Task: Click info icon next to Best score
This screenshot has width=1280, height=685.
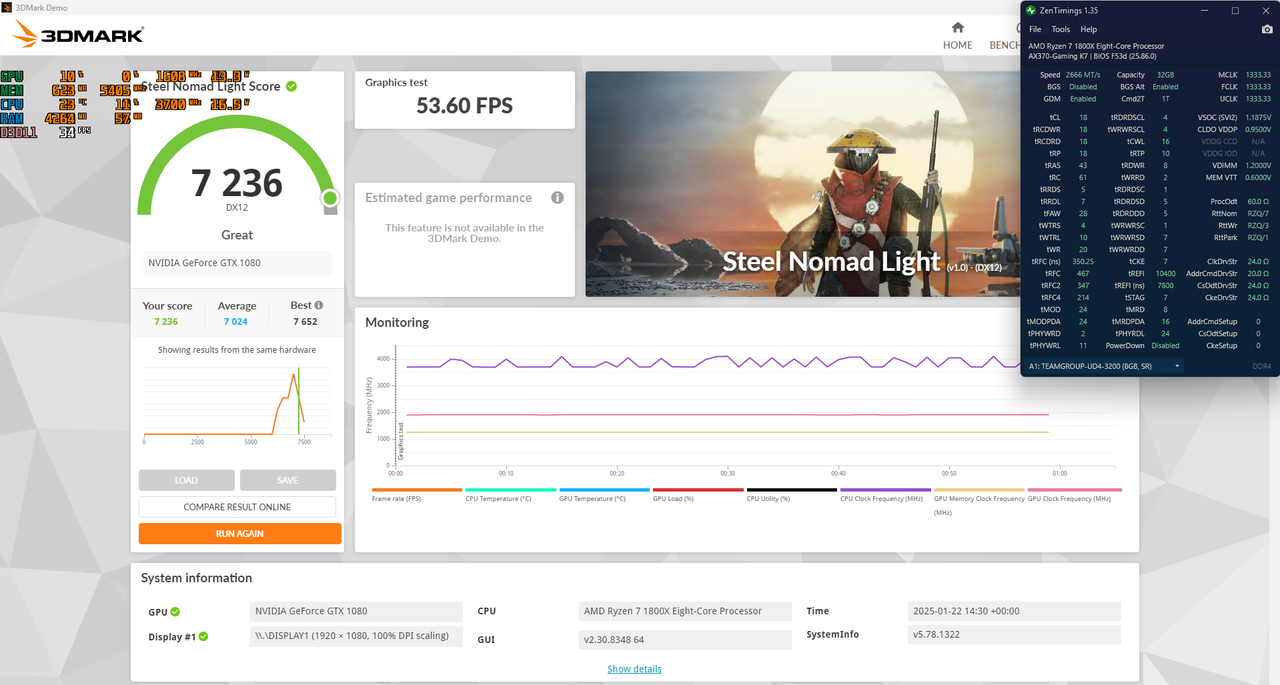Action: click(x=319, y=305)
